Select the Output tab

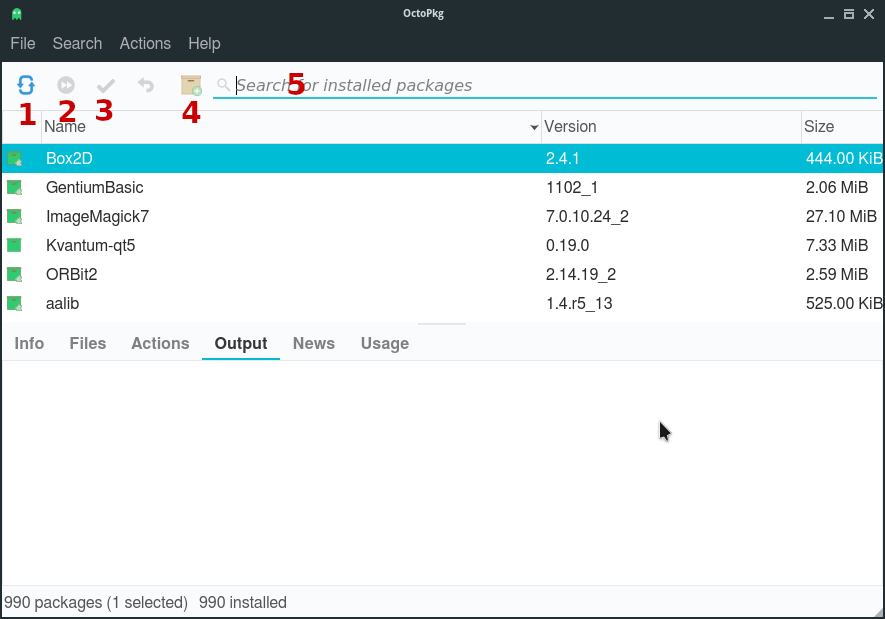pyautogui.click(x=241, y=343)
